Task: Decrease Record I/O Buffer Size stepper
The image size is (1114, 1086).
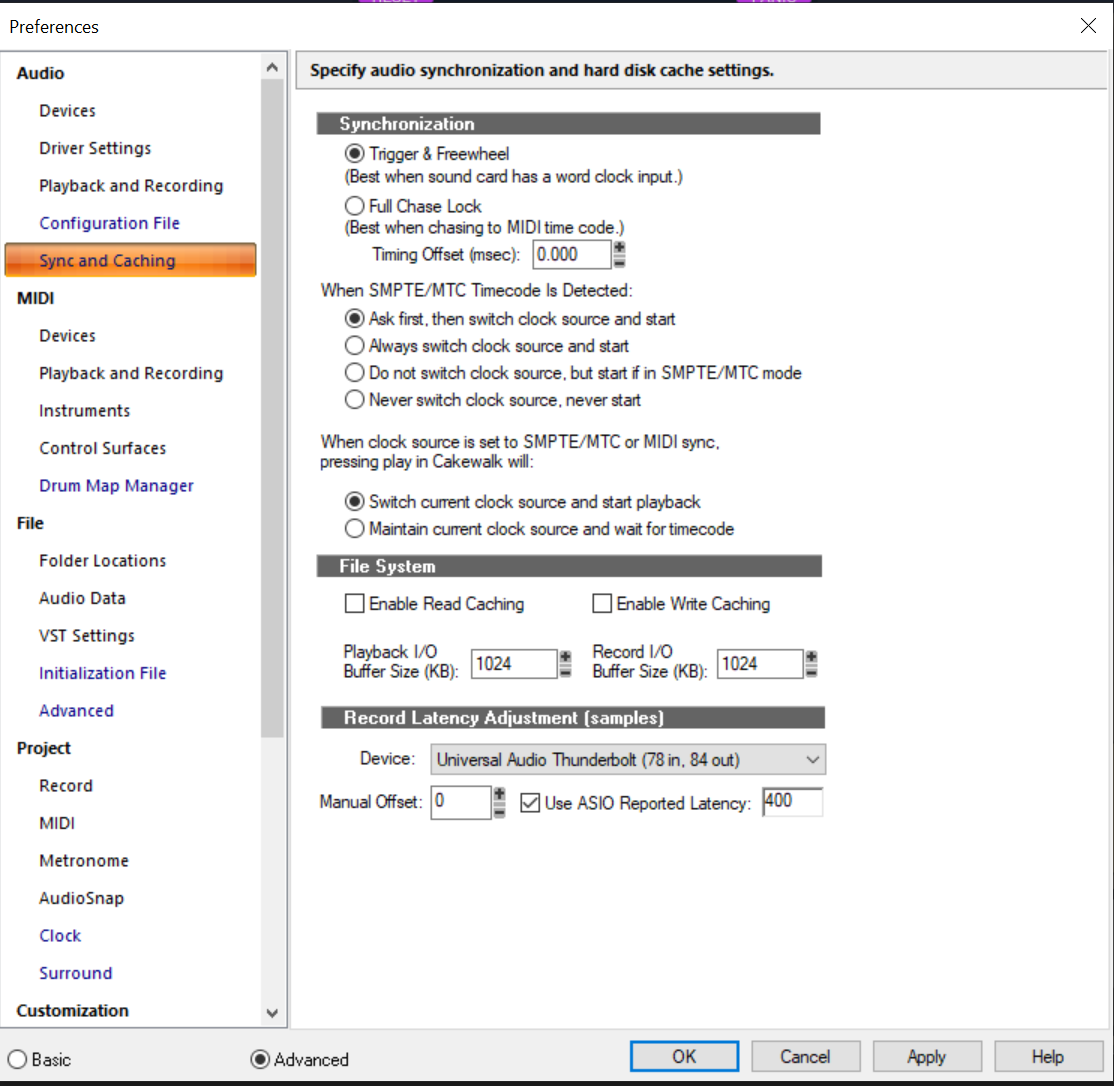Action: pyautogui.click(x=811, y=670)
